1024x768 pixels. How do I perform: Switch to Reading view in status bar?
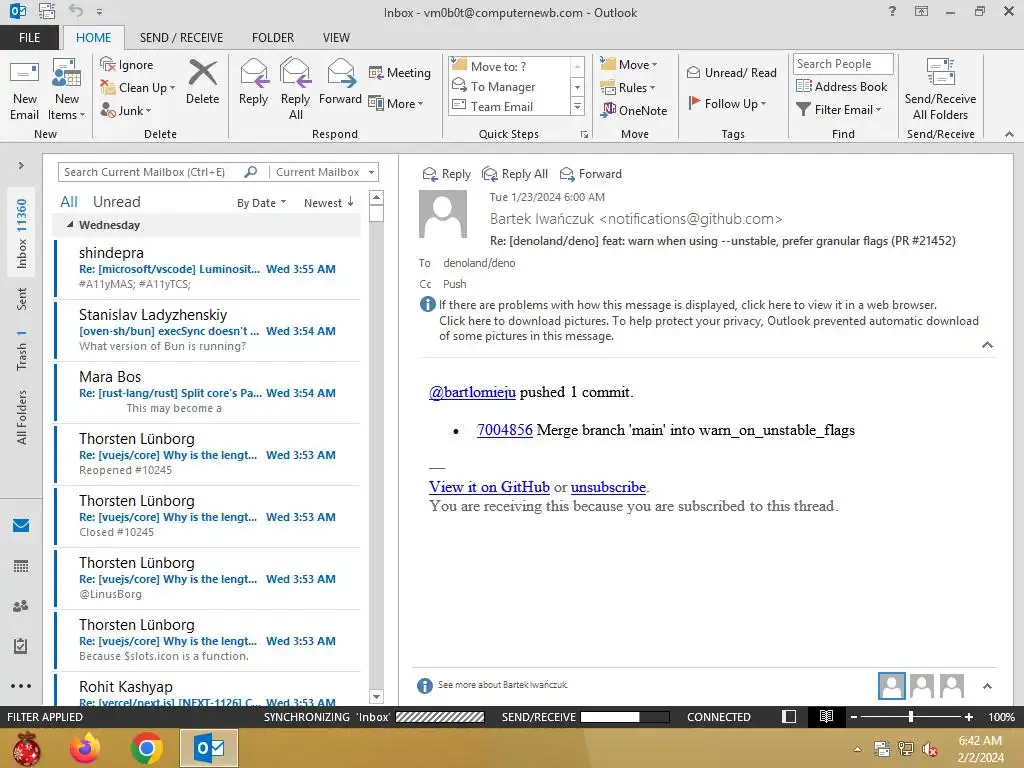tap(826, 716)
